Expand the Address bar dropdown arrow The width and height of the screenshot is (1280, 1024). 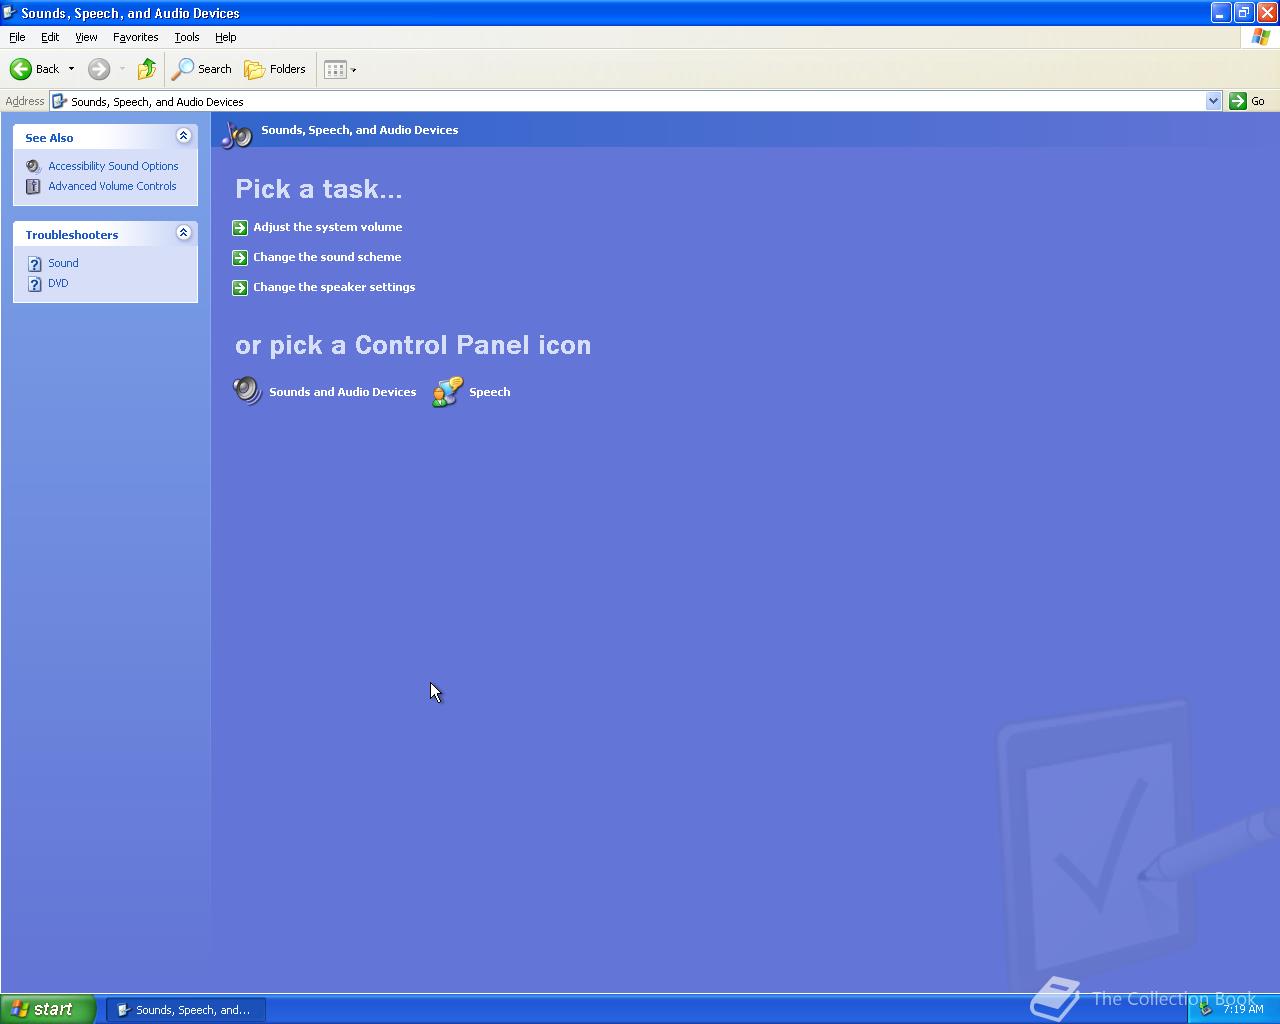pos(1214,101)
